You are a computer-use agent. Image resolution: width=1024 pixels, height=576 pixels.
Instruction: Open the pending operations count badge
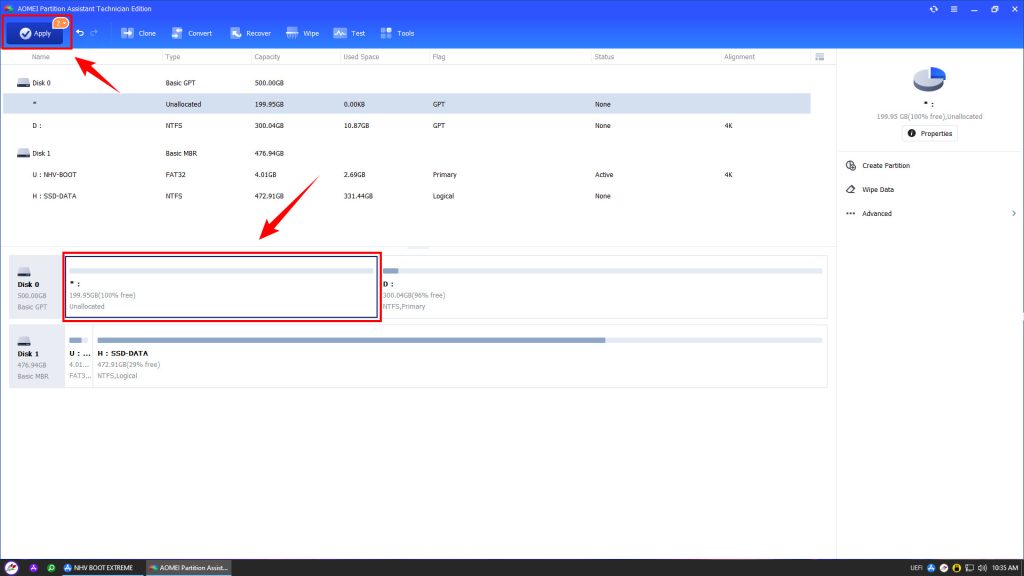tap(60, 23)
